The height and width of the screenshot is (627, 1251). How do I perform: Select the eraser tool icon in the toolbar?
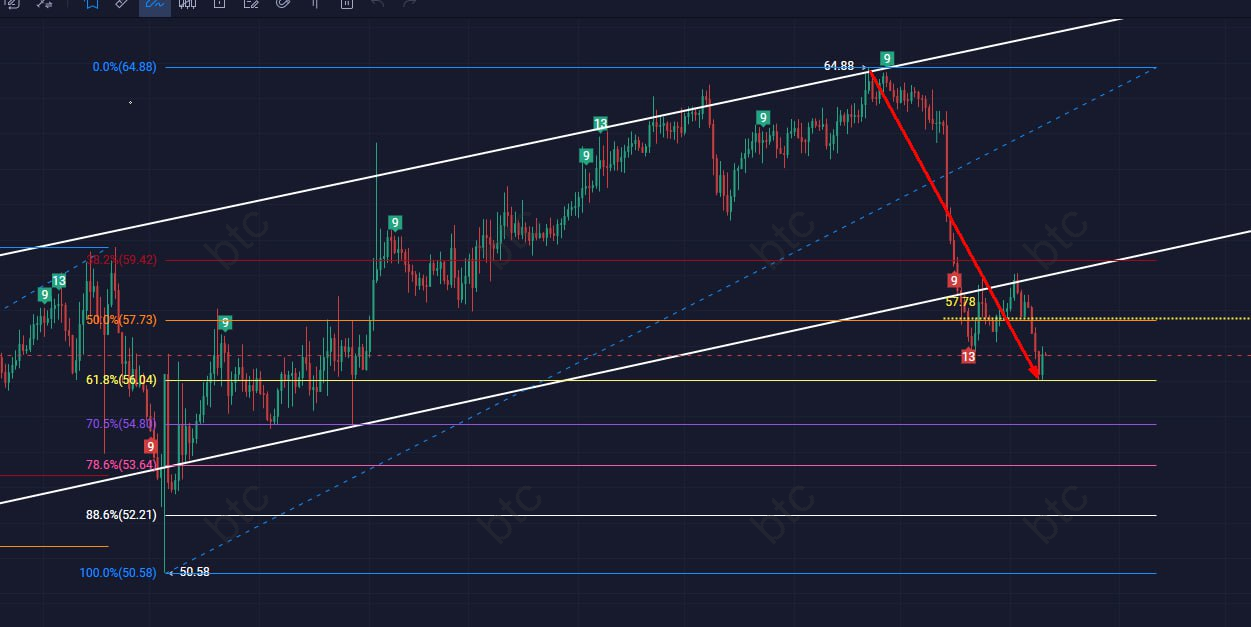click(121, 4)
